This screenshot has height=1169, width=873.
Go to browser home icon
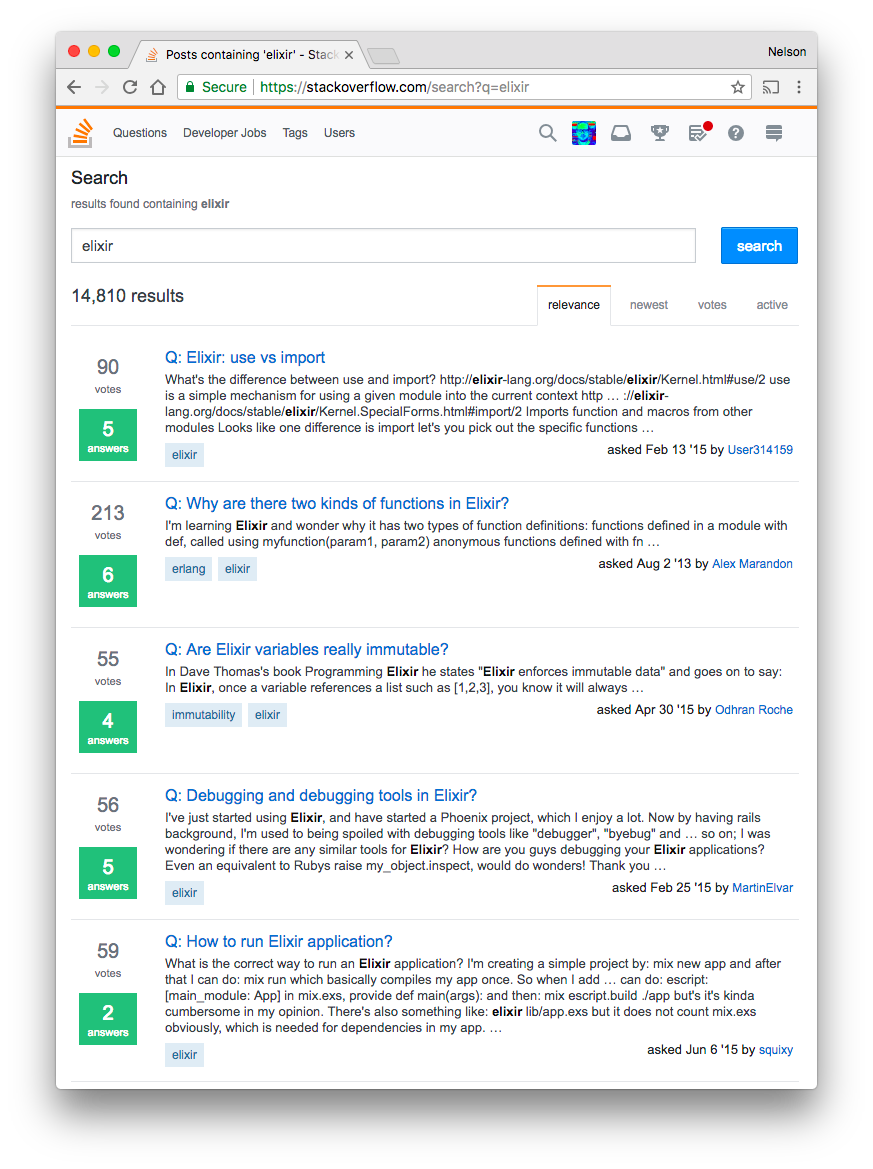click(x=158, y=87)
